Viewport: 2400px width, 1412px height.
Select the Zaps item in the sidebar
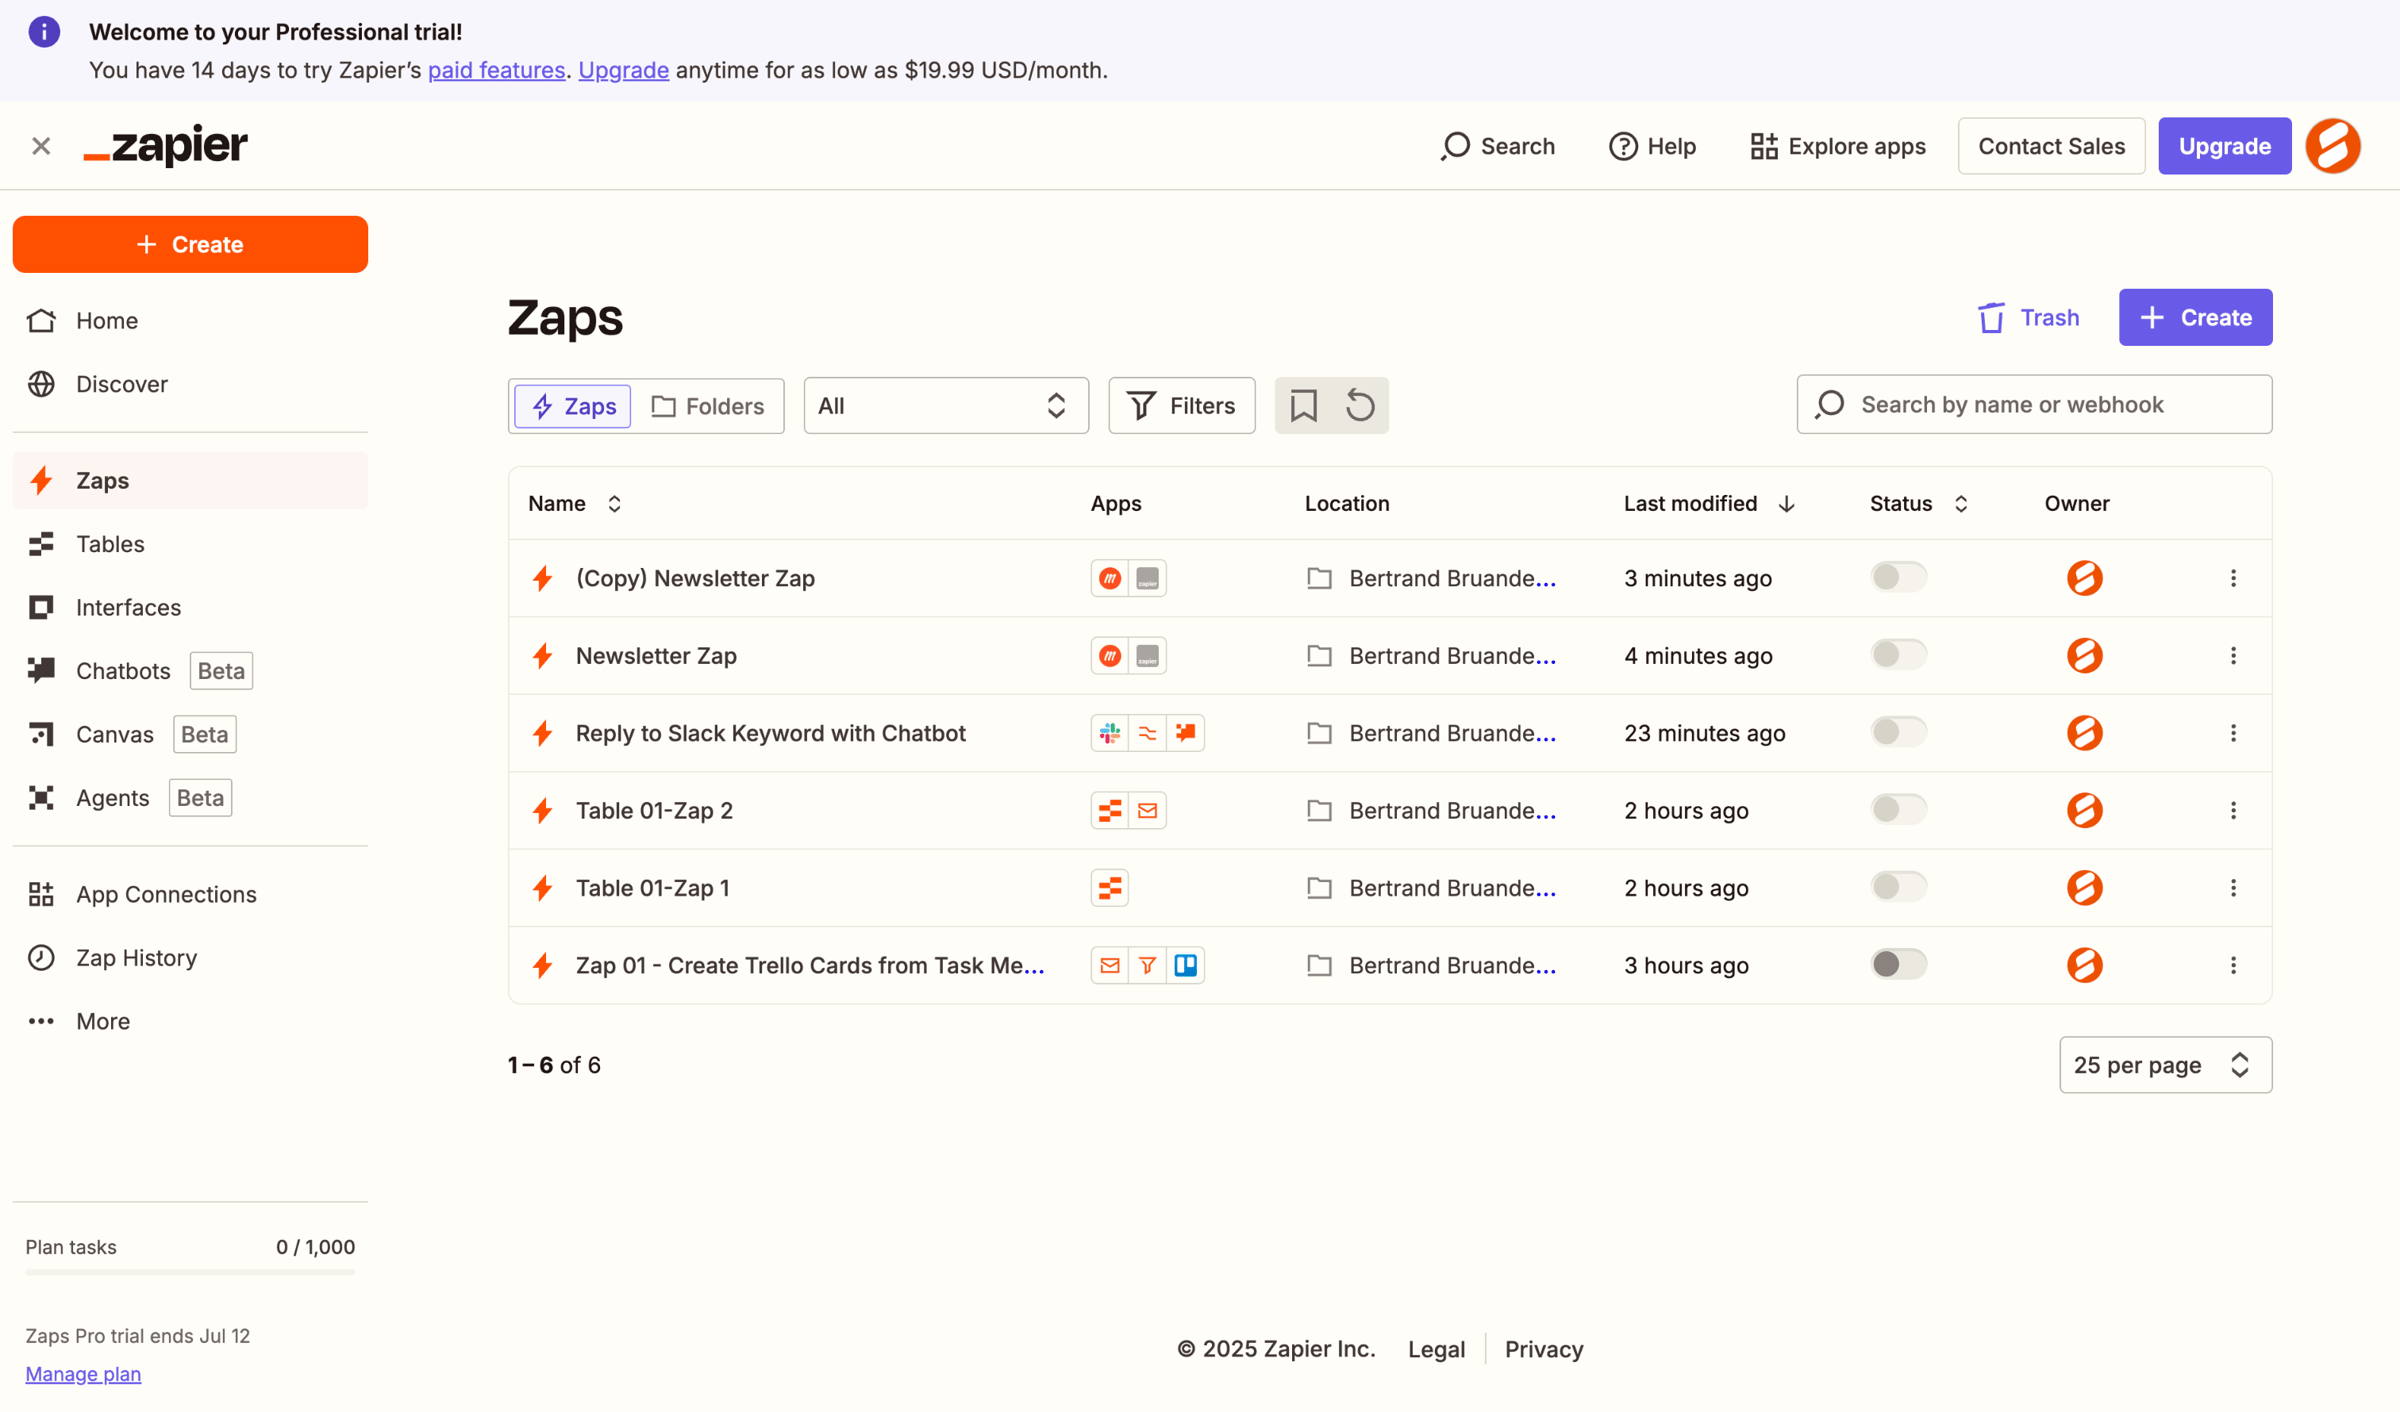click(190, 480)
